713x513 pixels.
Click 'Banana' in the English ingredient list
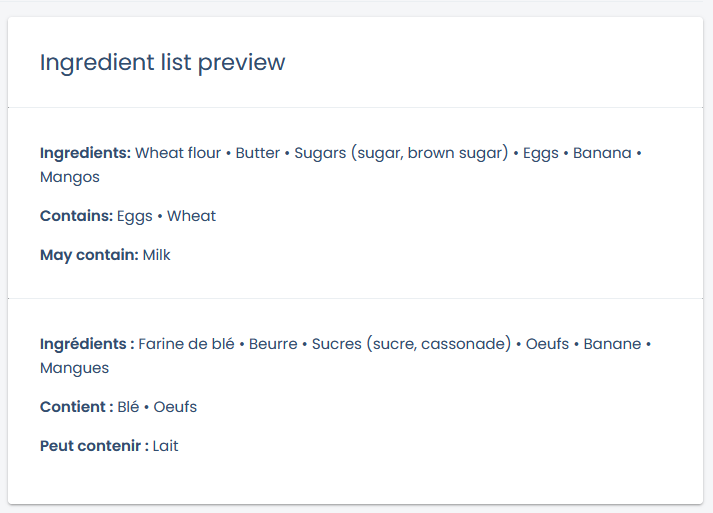pyautogui.click(x=602, y=153)
